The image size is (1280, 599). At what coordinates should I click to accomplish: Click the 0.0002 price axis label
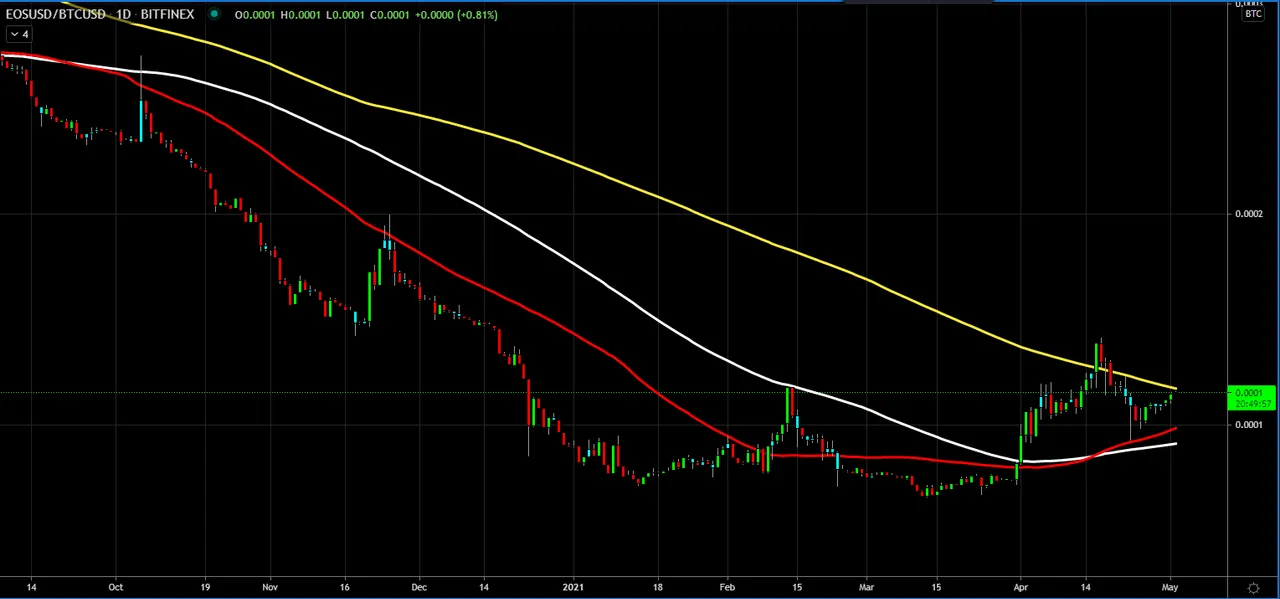(x=1249, y=214)
